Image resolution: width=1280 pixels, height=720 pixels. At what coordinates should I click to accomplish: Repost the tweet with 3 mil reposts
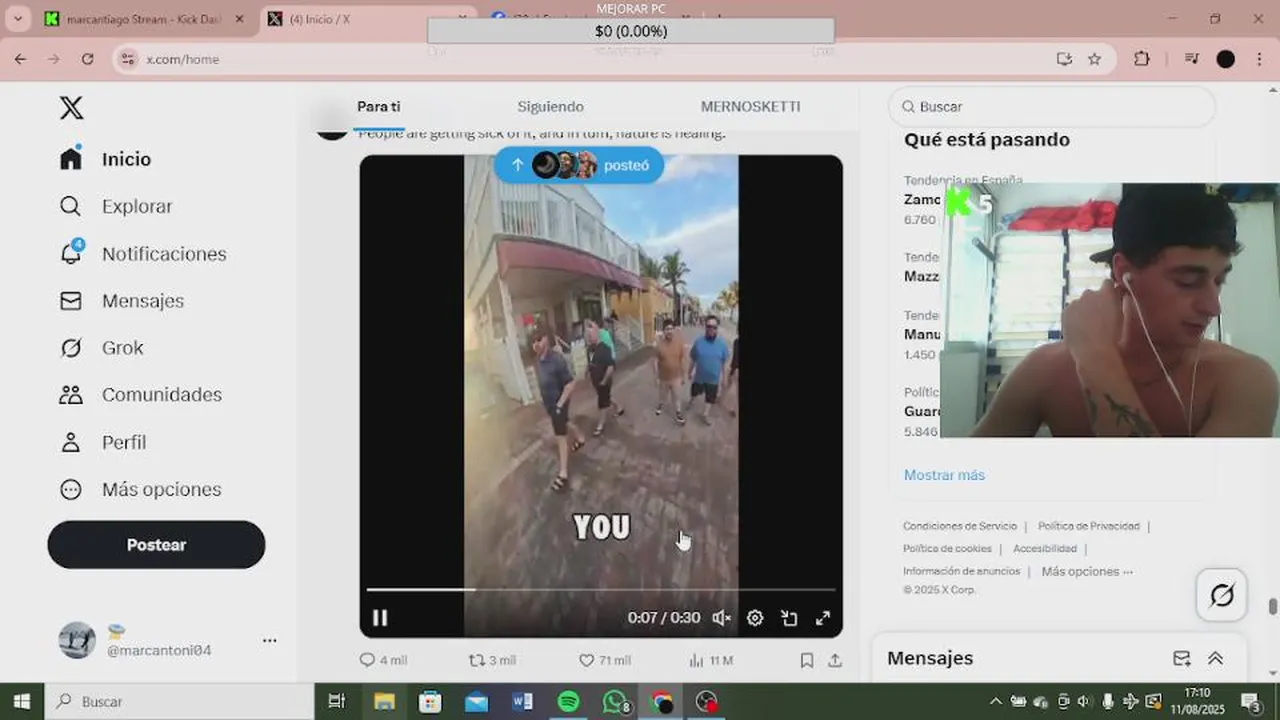click(x=492, y=660)
